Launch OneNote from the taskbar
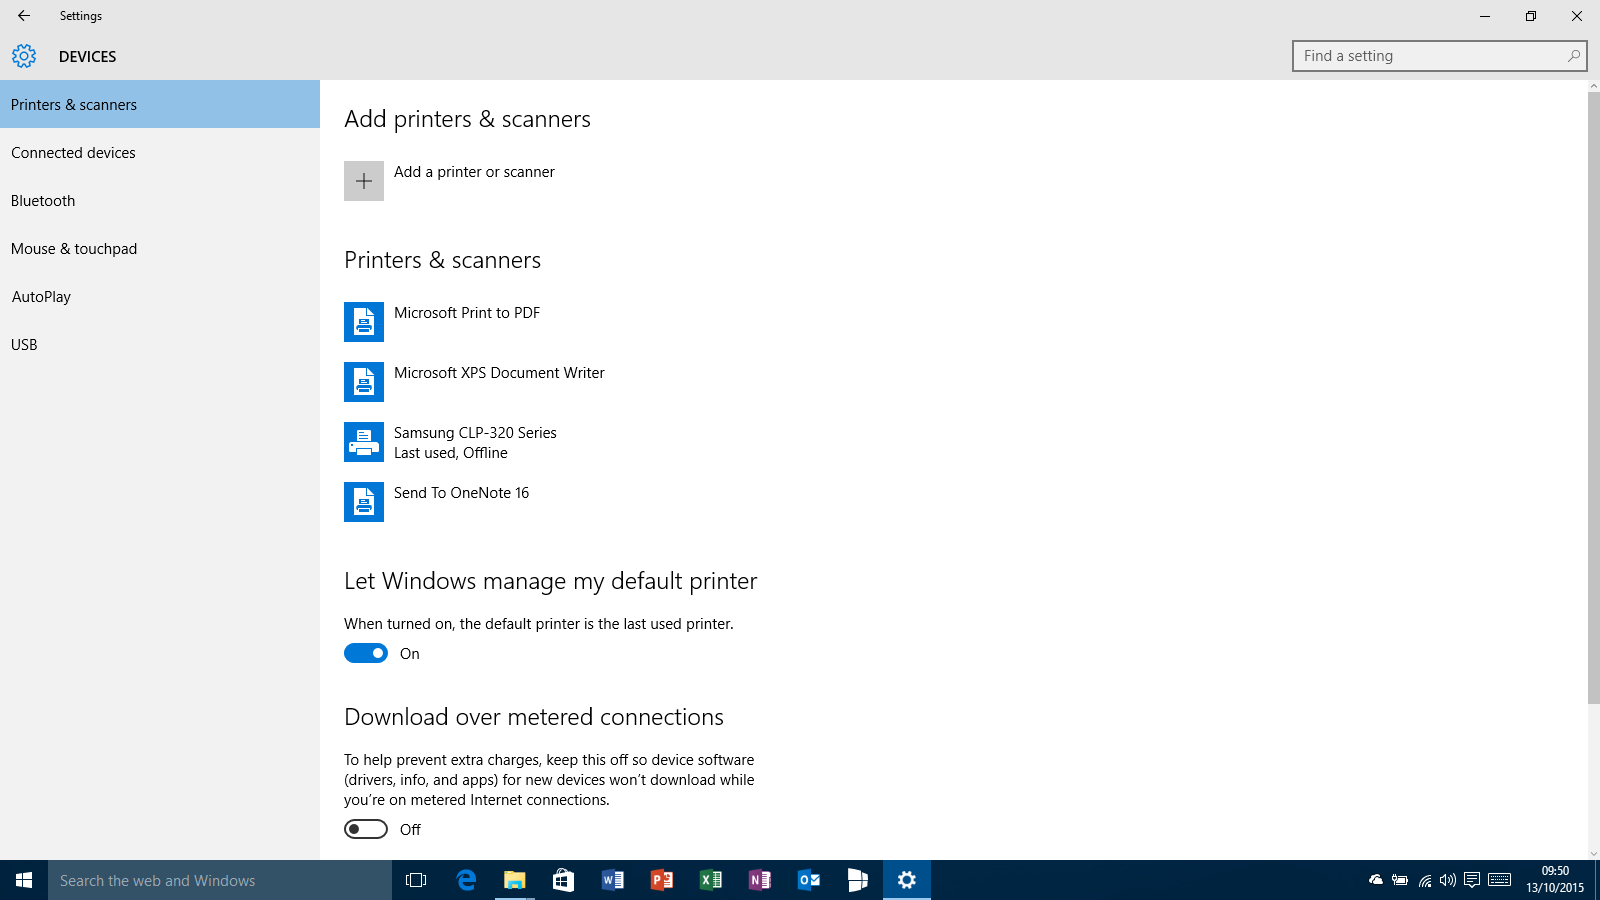 [759, 880]
